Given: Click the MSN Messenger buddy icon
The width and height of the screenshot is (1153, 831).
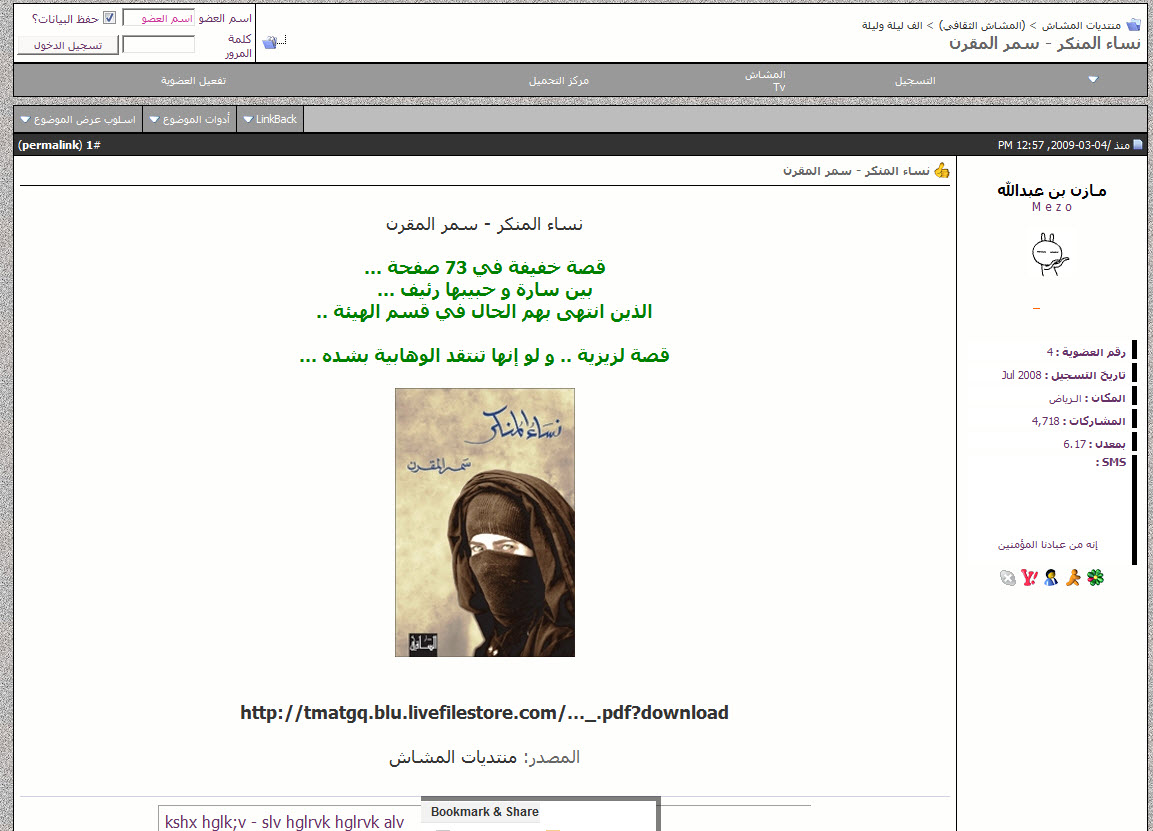Looking at the screenshot, I should (x=1052, y=578).
